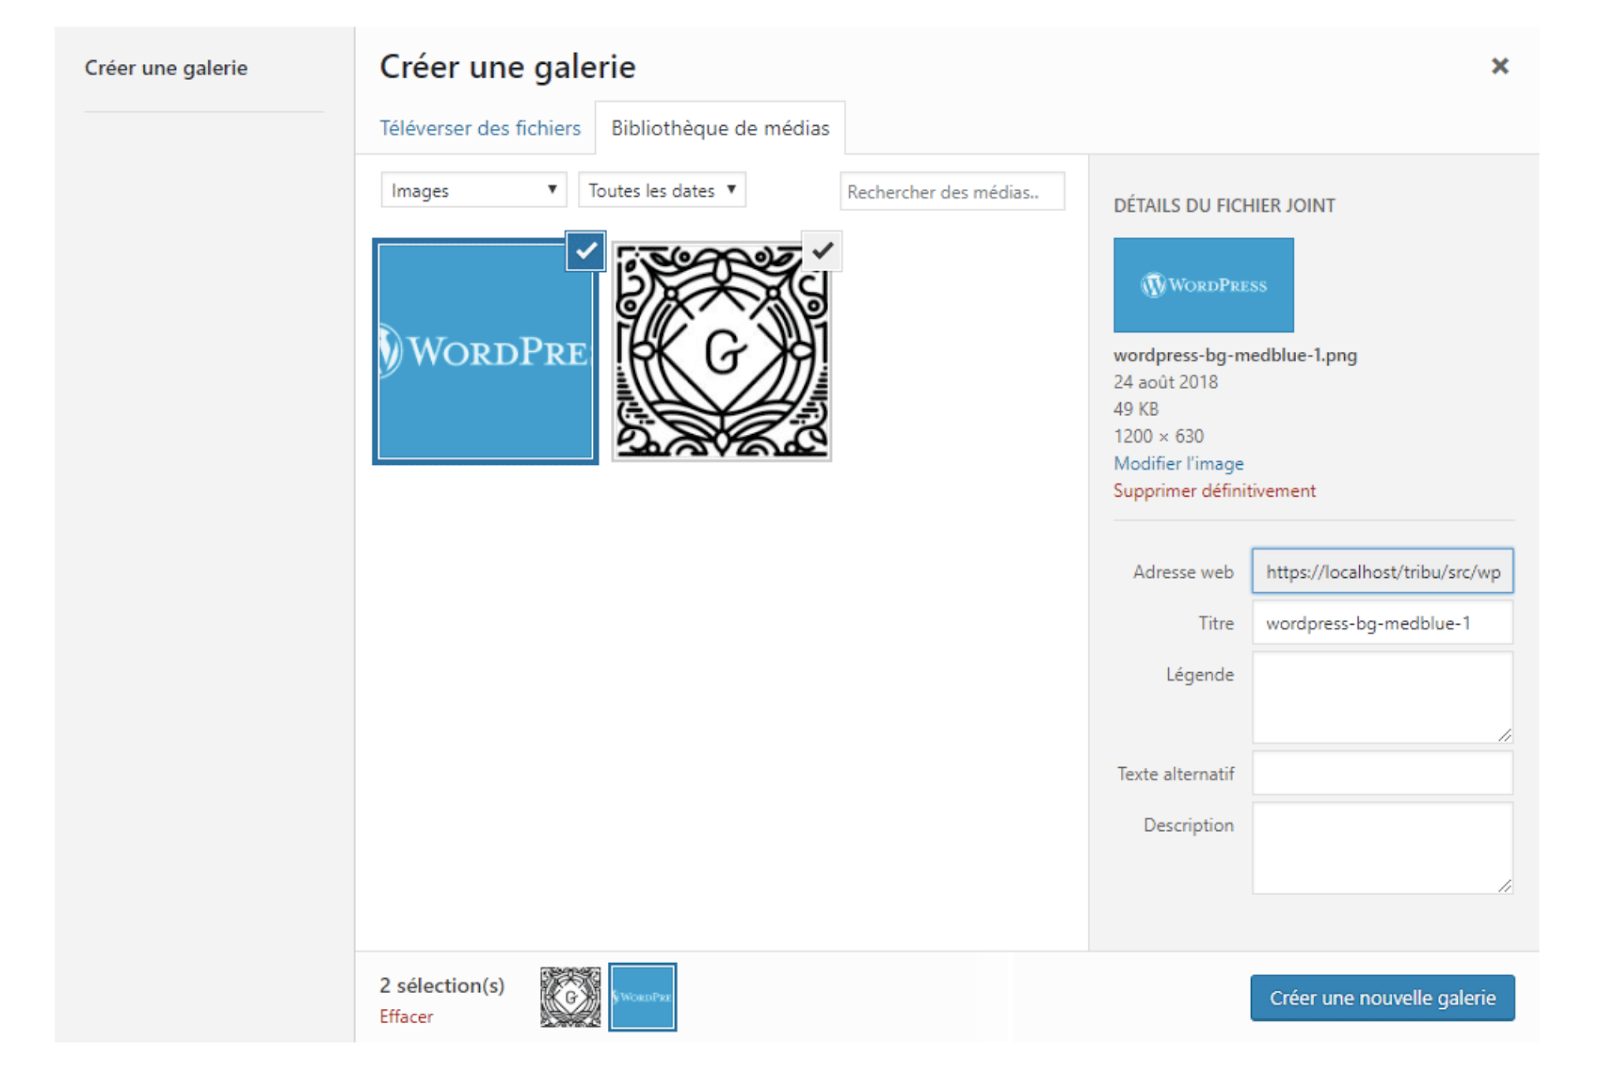Open the Images media type dropdown

tap(473, 190)
